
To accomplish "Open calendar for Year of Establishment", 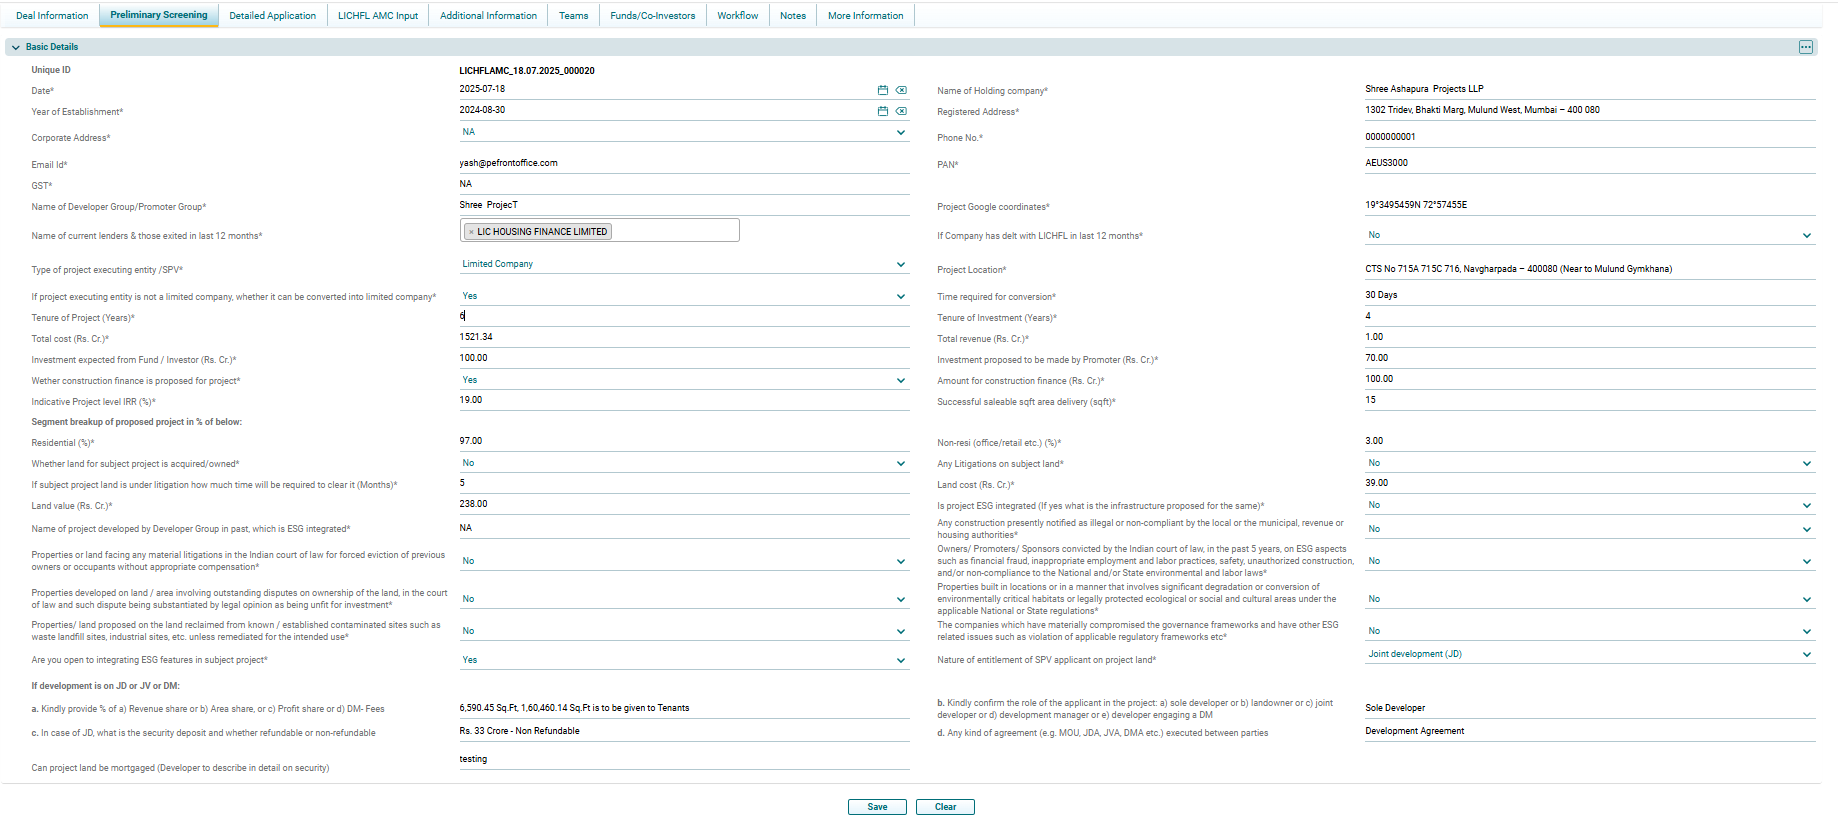I will pos(882,111).
